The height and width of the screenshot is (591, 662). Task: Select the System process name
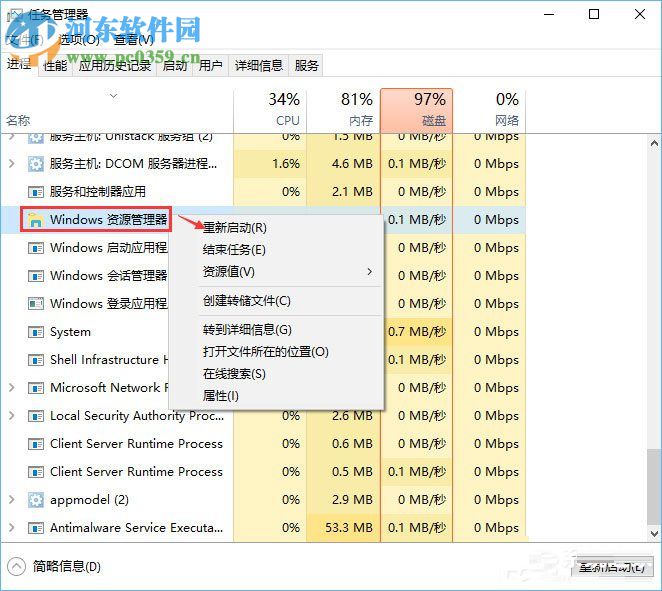click(x=70, y=332)
